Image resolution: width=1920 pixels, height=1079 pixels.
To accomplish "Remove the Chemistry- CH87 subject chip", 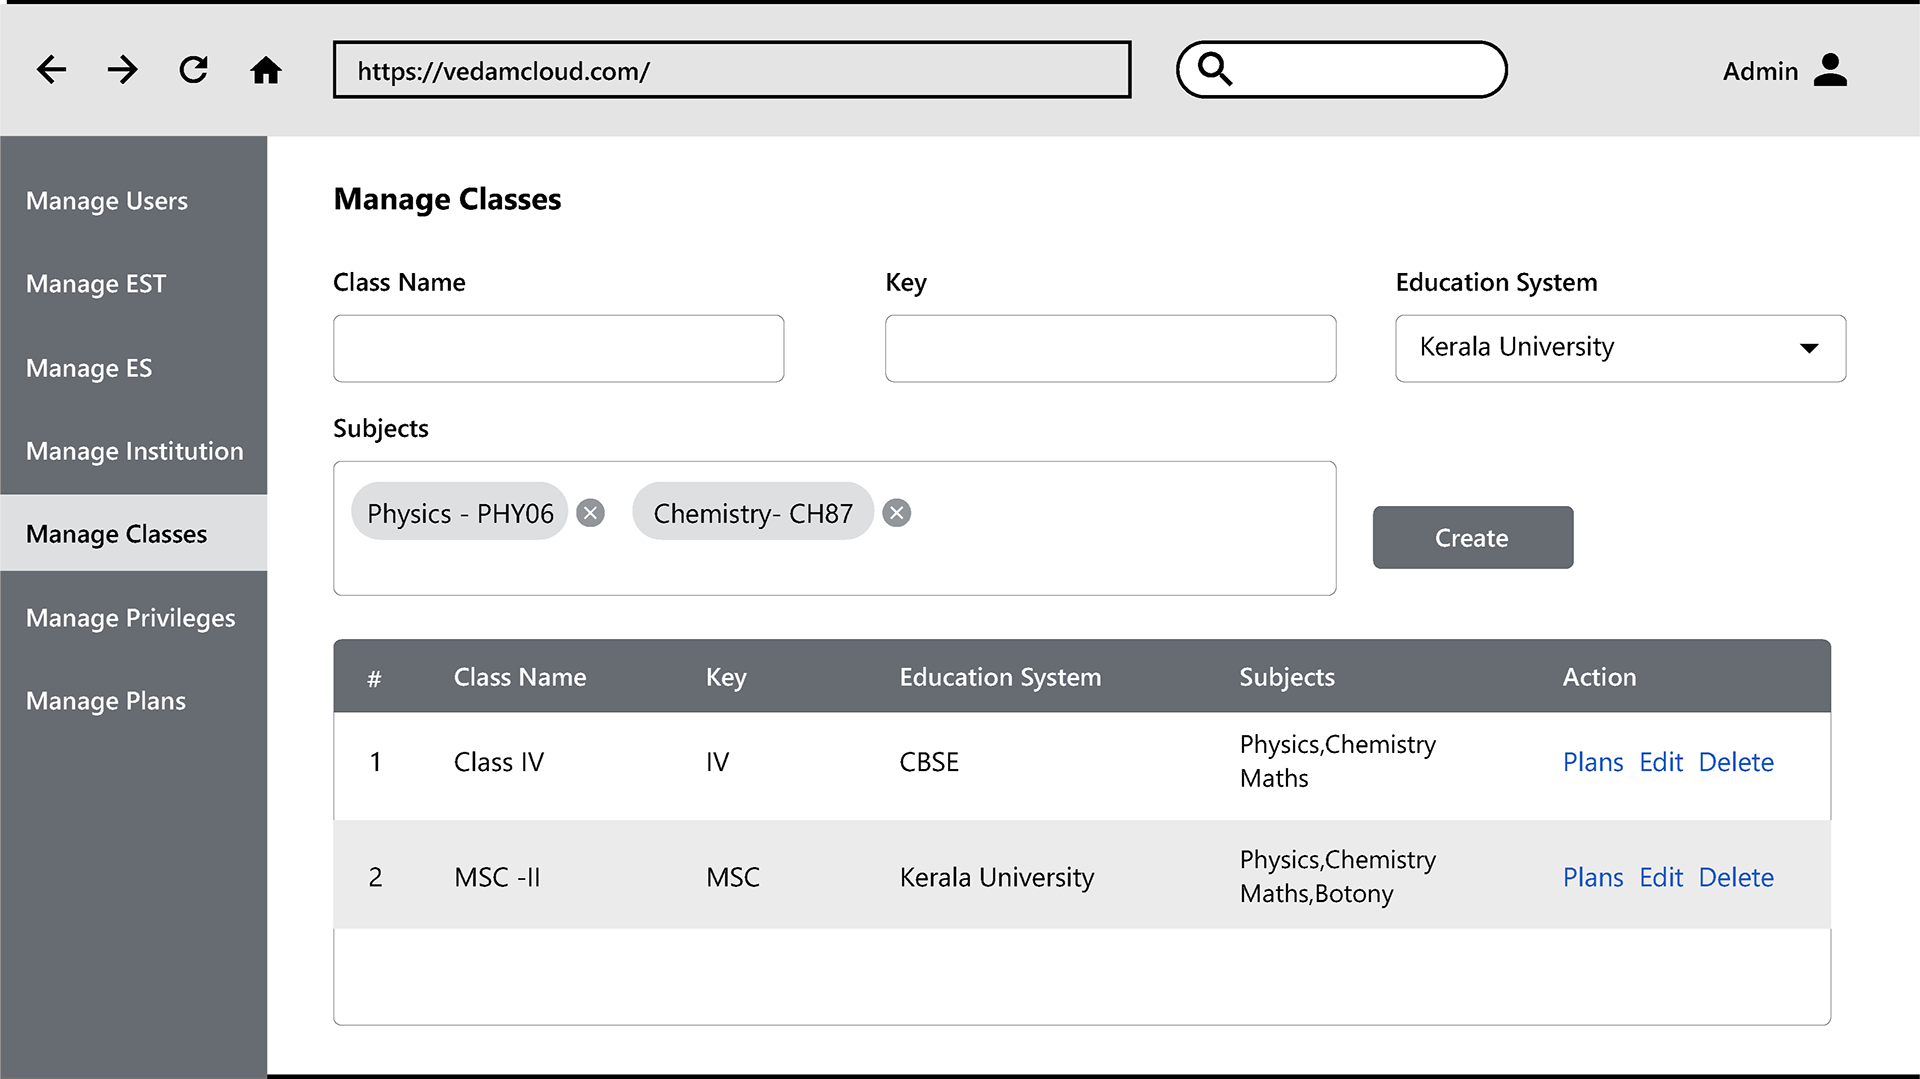I will [897, 513].
